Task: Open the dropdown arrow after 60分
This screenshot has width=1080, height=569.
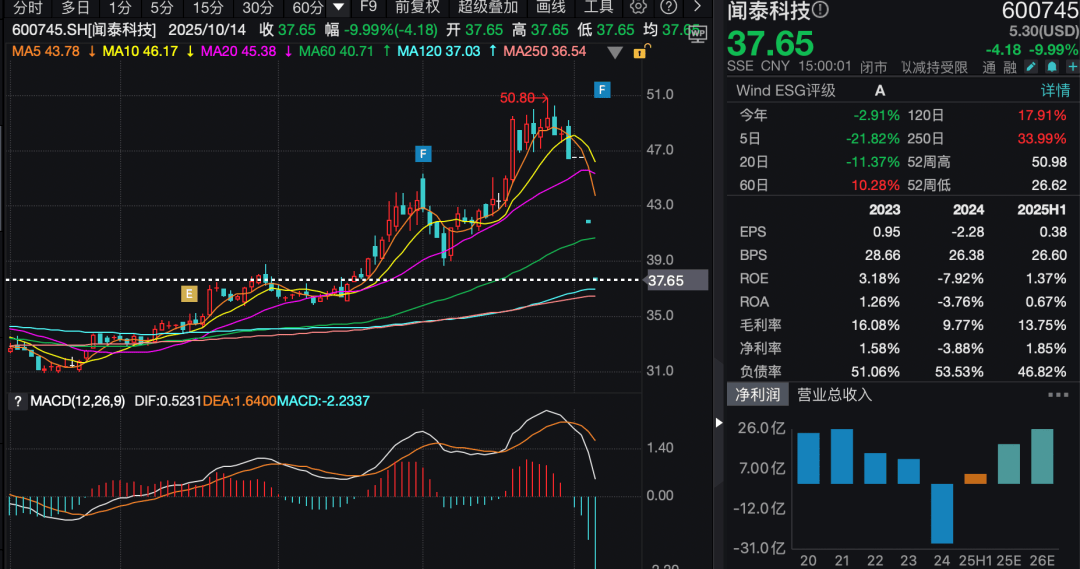Action: pos(339,7)
